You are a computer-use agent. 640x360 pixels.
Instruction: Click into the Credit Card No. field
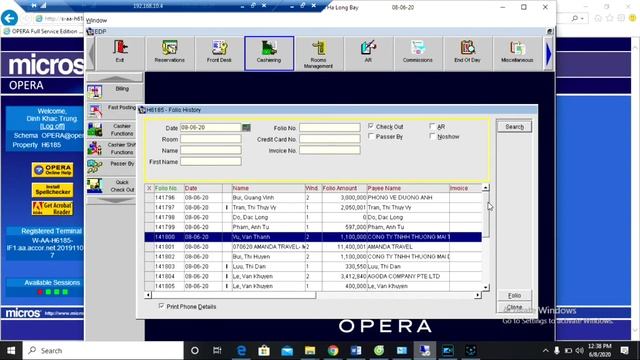(x=330, y=139)
